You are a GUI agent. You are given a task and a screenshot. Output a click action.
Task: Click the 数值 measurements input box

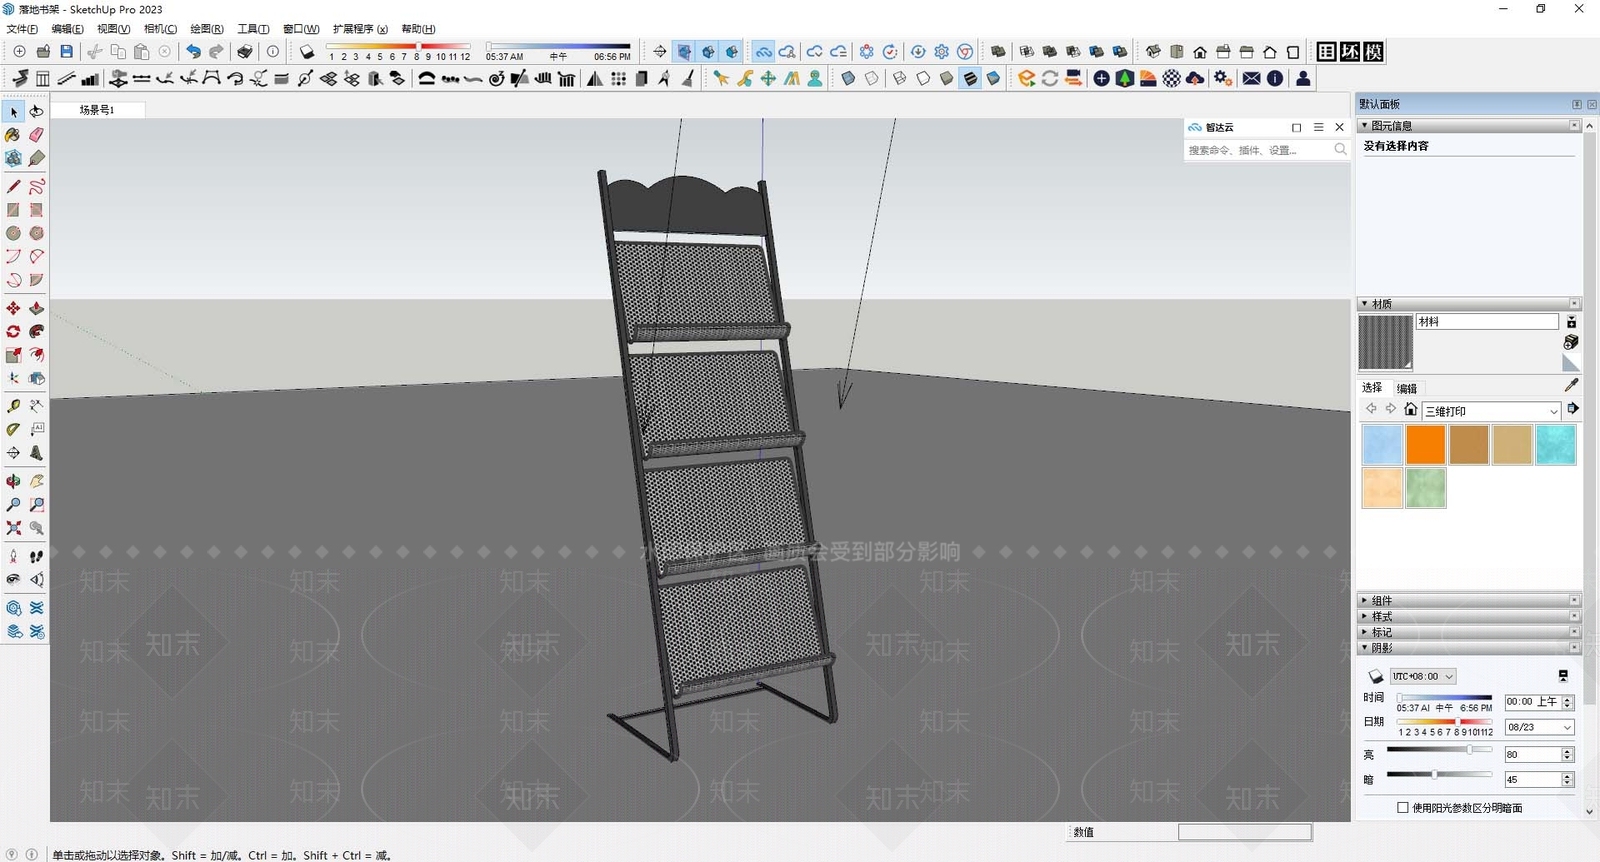click(1244, 832)
